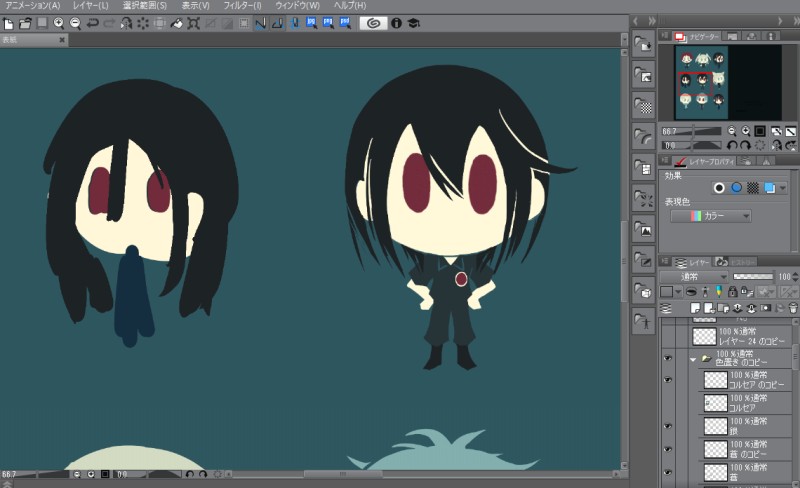Click the zoom out magnifier in top toolbar
Image resolution: width=800 pixels, height=488 pixels.
pyautogui.click(x=75, y=23)
